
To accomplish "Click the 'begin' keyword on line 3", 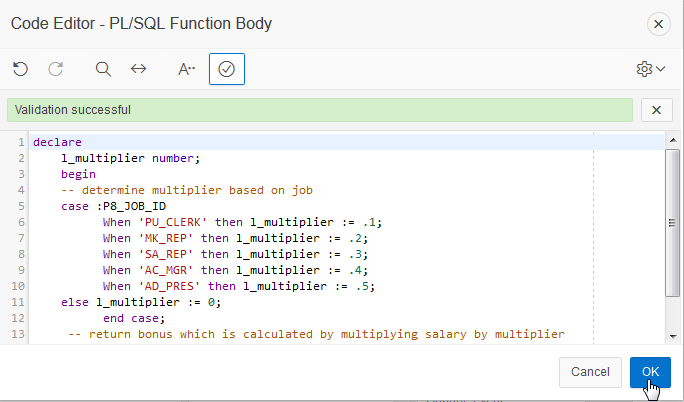I will click(x=78, y=174).
